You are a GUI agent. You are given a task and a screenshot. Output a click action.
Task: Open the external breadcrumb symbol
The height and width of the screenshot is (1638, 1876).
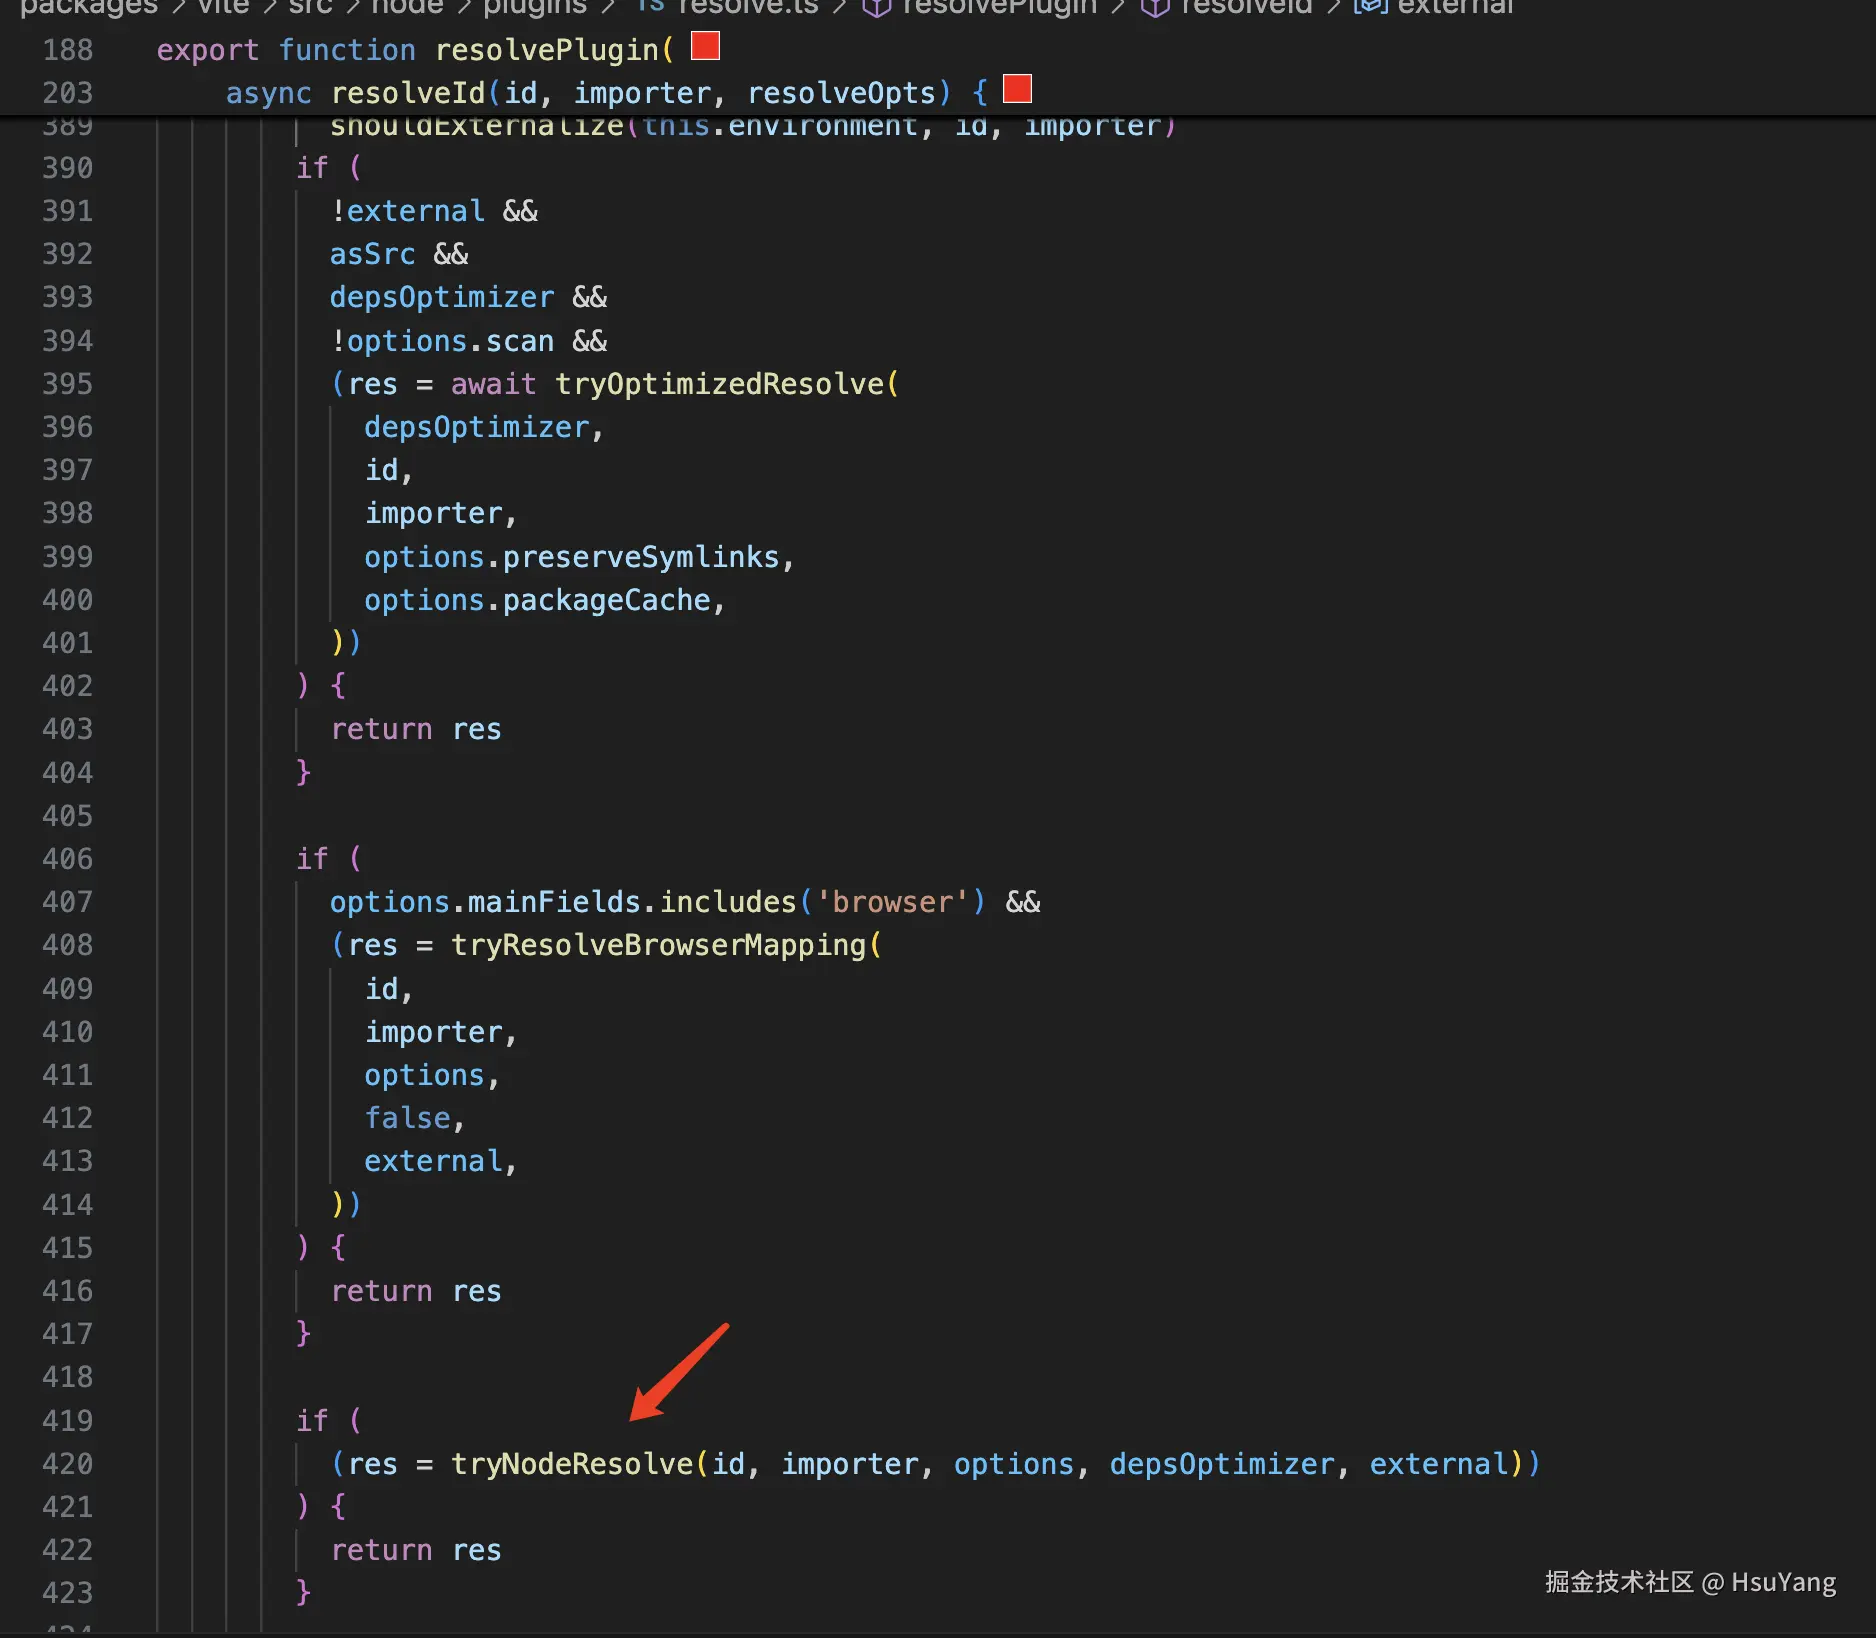(1455, 7)
